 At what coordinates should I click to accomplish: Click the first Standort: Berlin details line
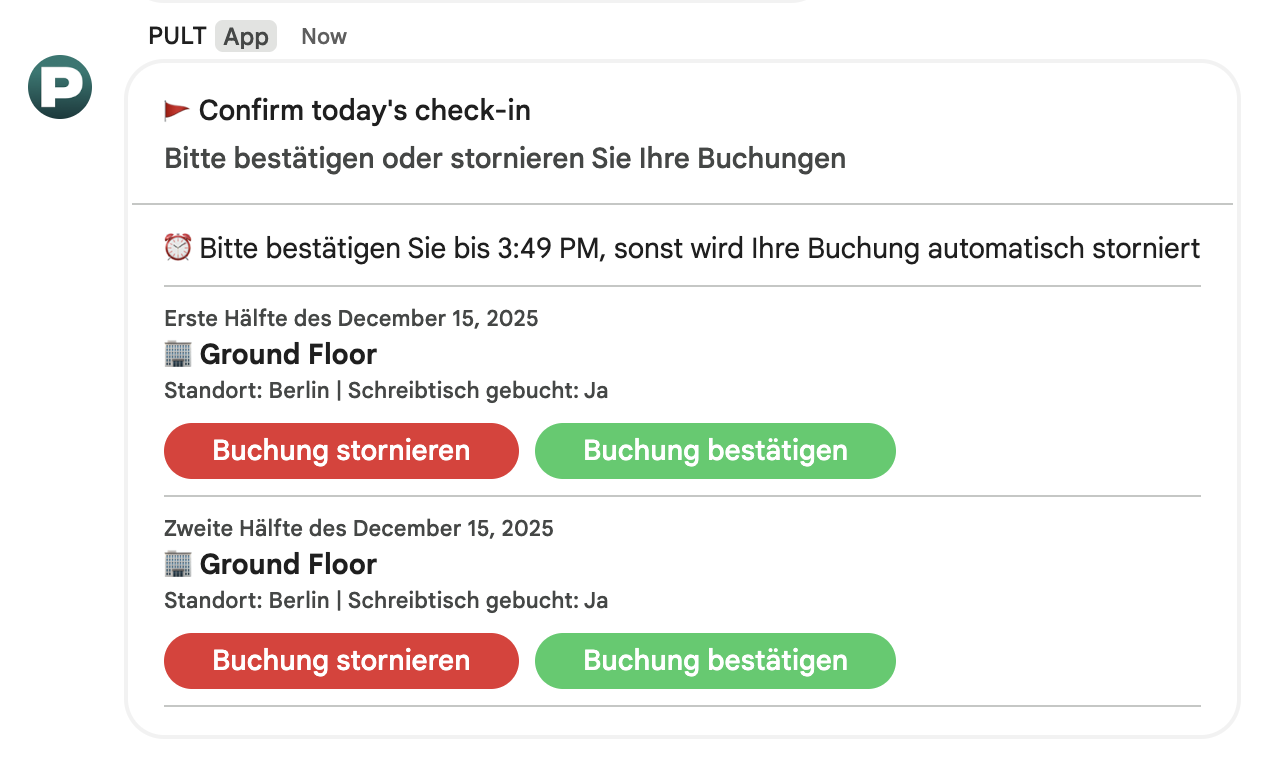point(386,391)
